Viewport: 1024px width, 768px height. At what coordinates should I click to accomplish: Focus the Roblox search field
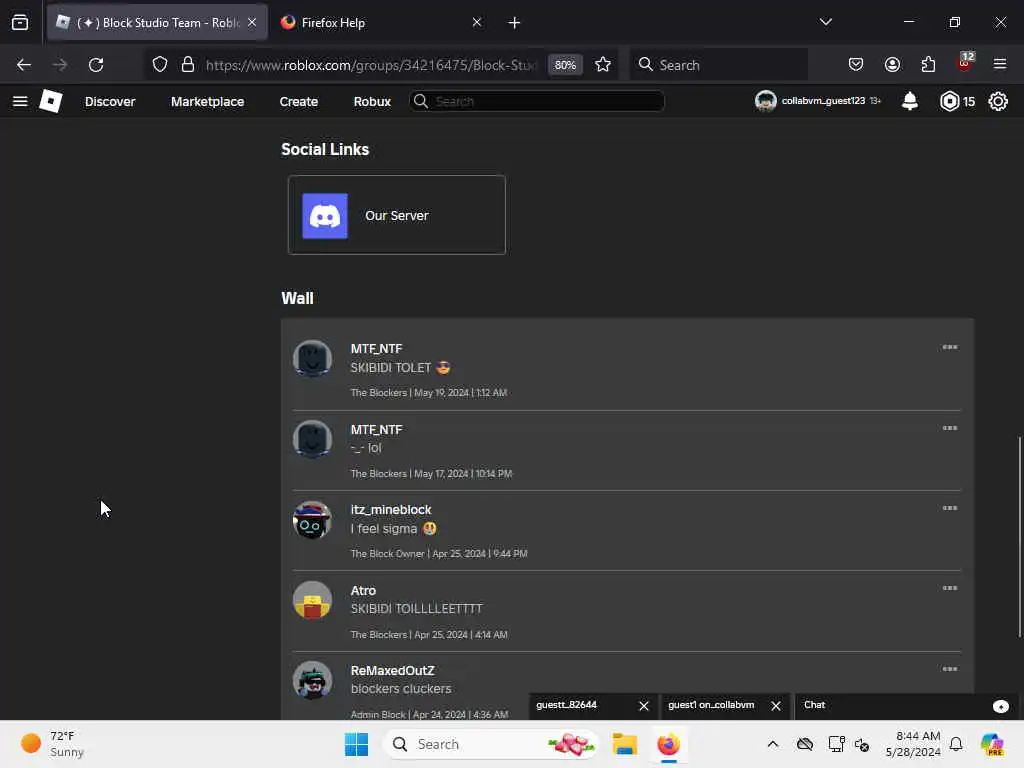(537, 101)
